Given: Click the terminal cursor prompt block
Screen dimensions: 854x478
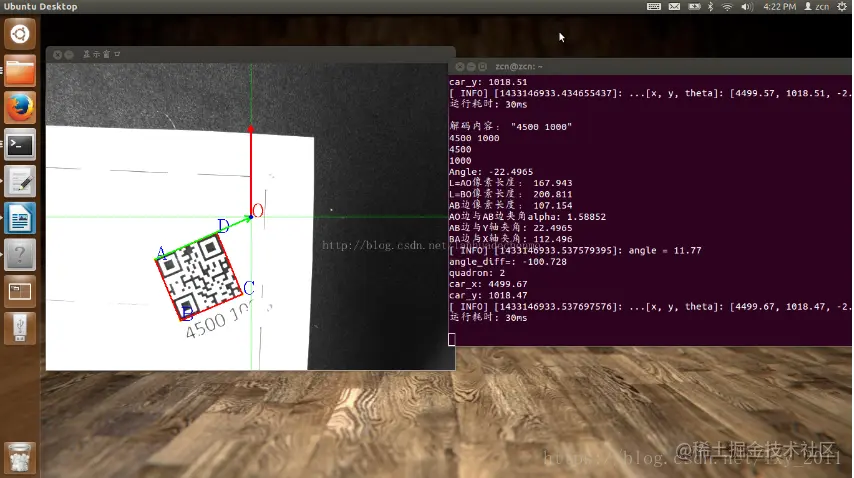Looking at the screenshot, I should coord(452,339).
